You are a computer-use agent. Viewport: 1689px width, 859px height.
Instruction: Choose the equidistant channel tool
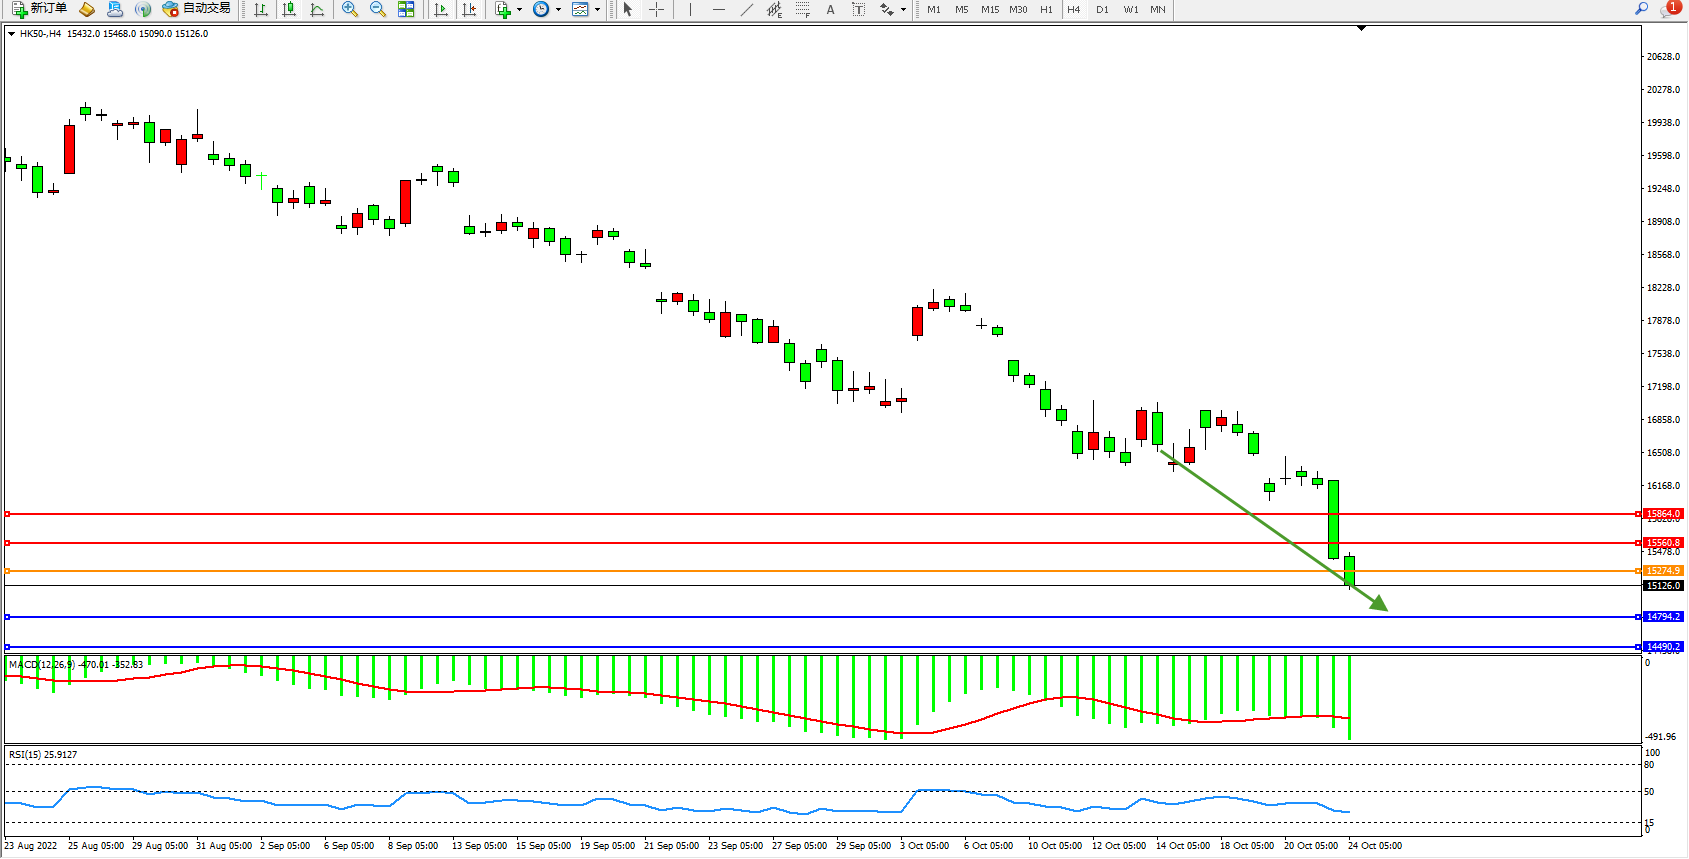pos(774,9)
